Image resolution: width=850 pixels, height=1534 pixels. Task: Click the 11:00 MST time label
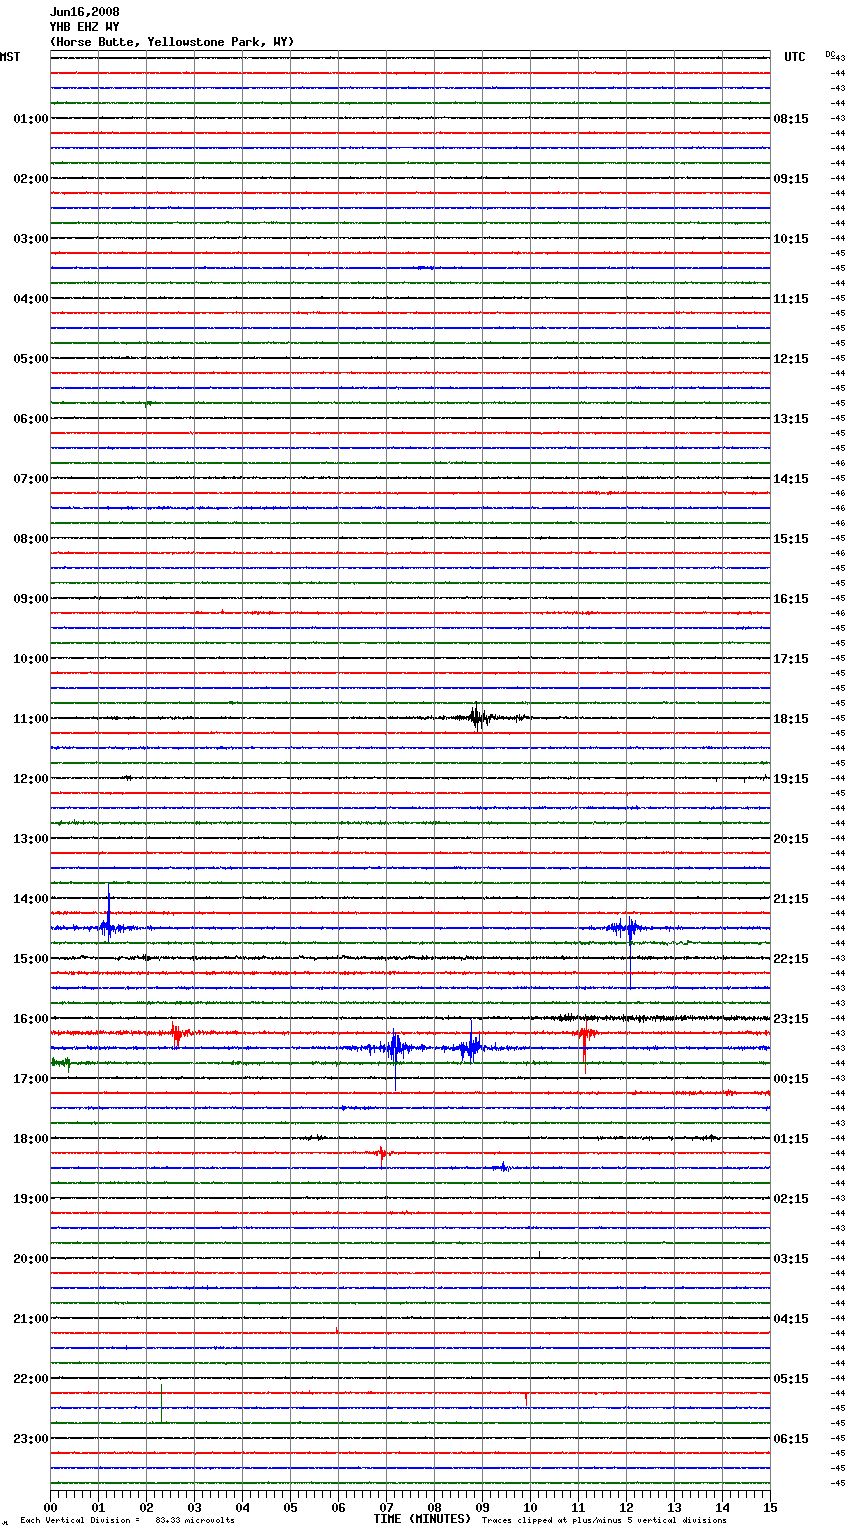[x=31, y=719]
